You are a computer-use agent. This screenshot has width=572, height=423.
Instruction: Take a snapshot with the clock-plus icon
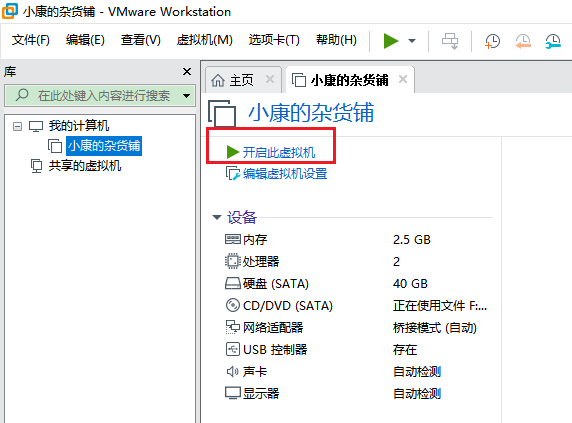(x=492, y=41)
